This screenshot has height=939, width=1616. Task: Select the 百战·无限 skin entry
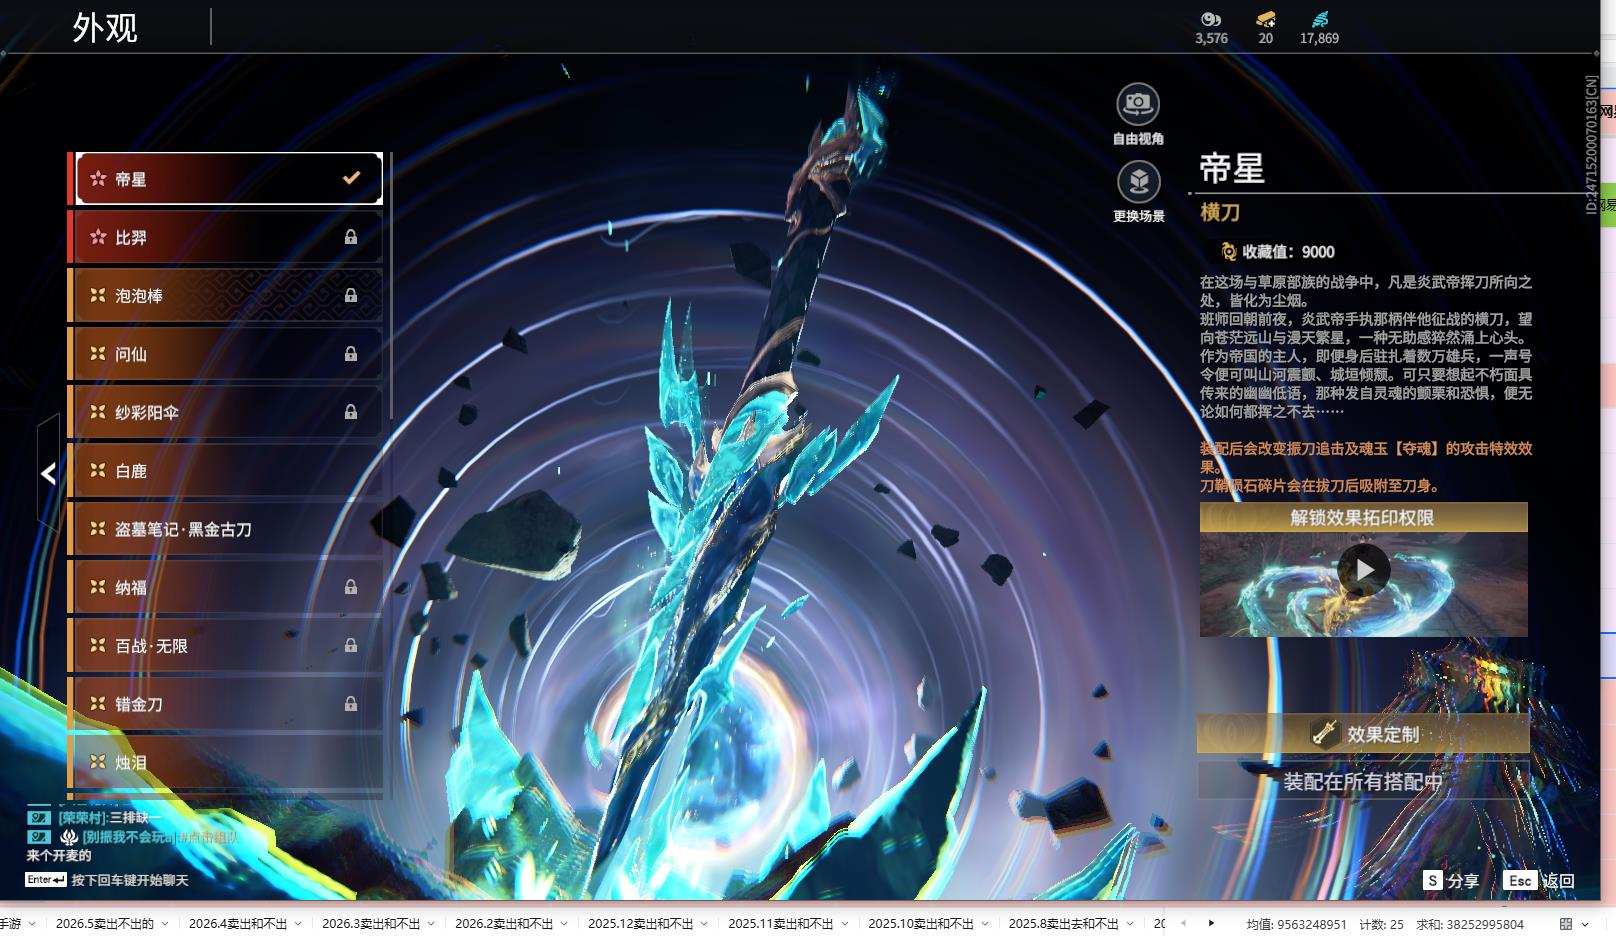click(227, 645)
